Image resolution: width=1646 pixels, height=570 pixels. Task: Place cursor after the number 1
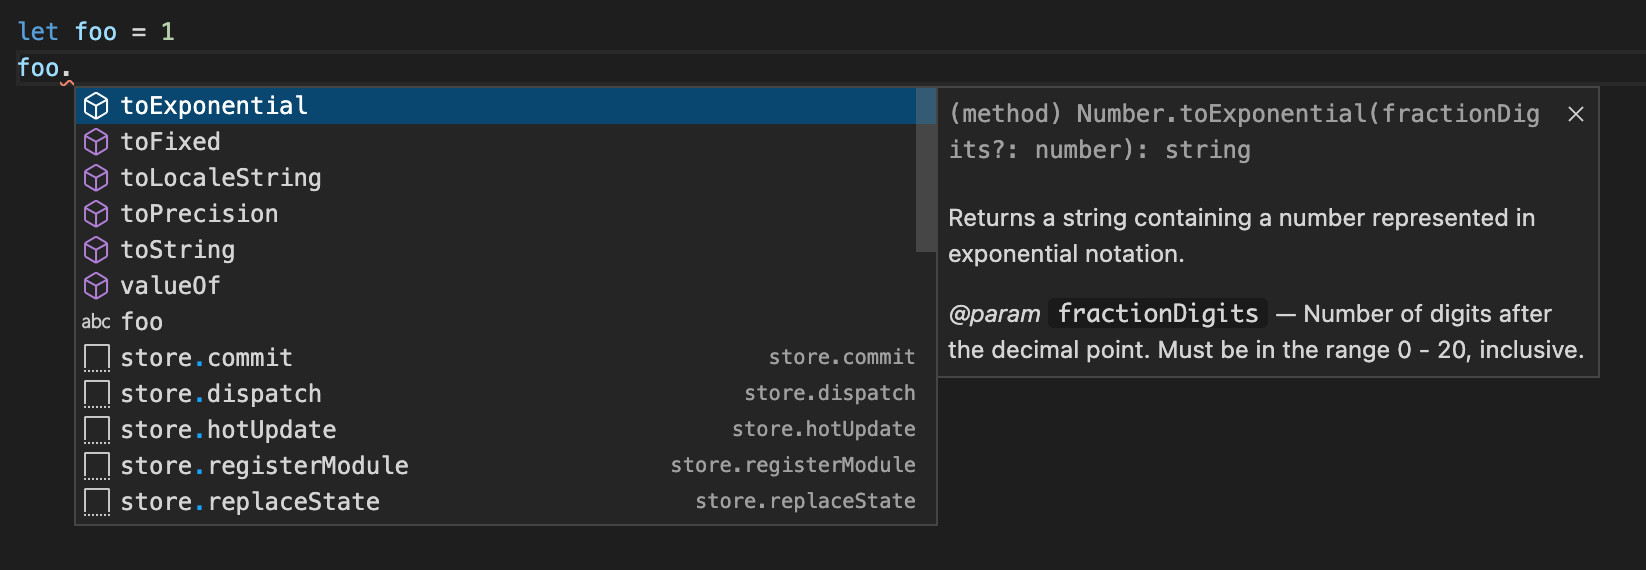click(x=176, y=32)
